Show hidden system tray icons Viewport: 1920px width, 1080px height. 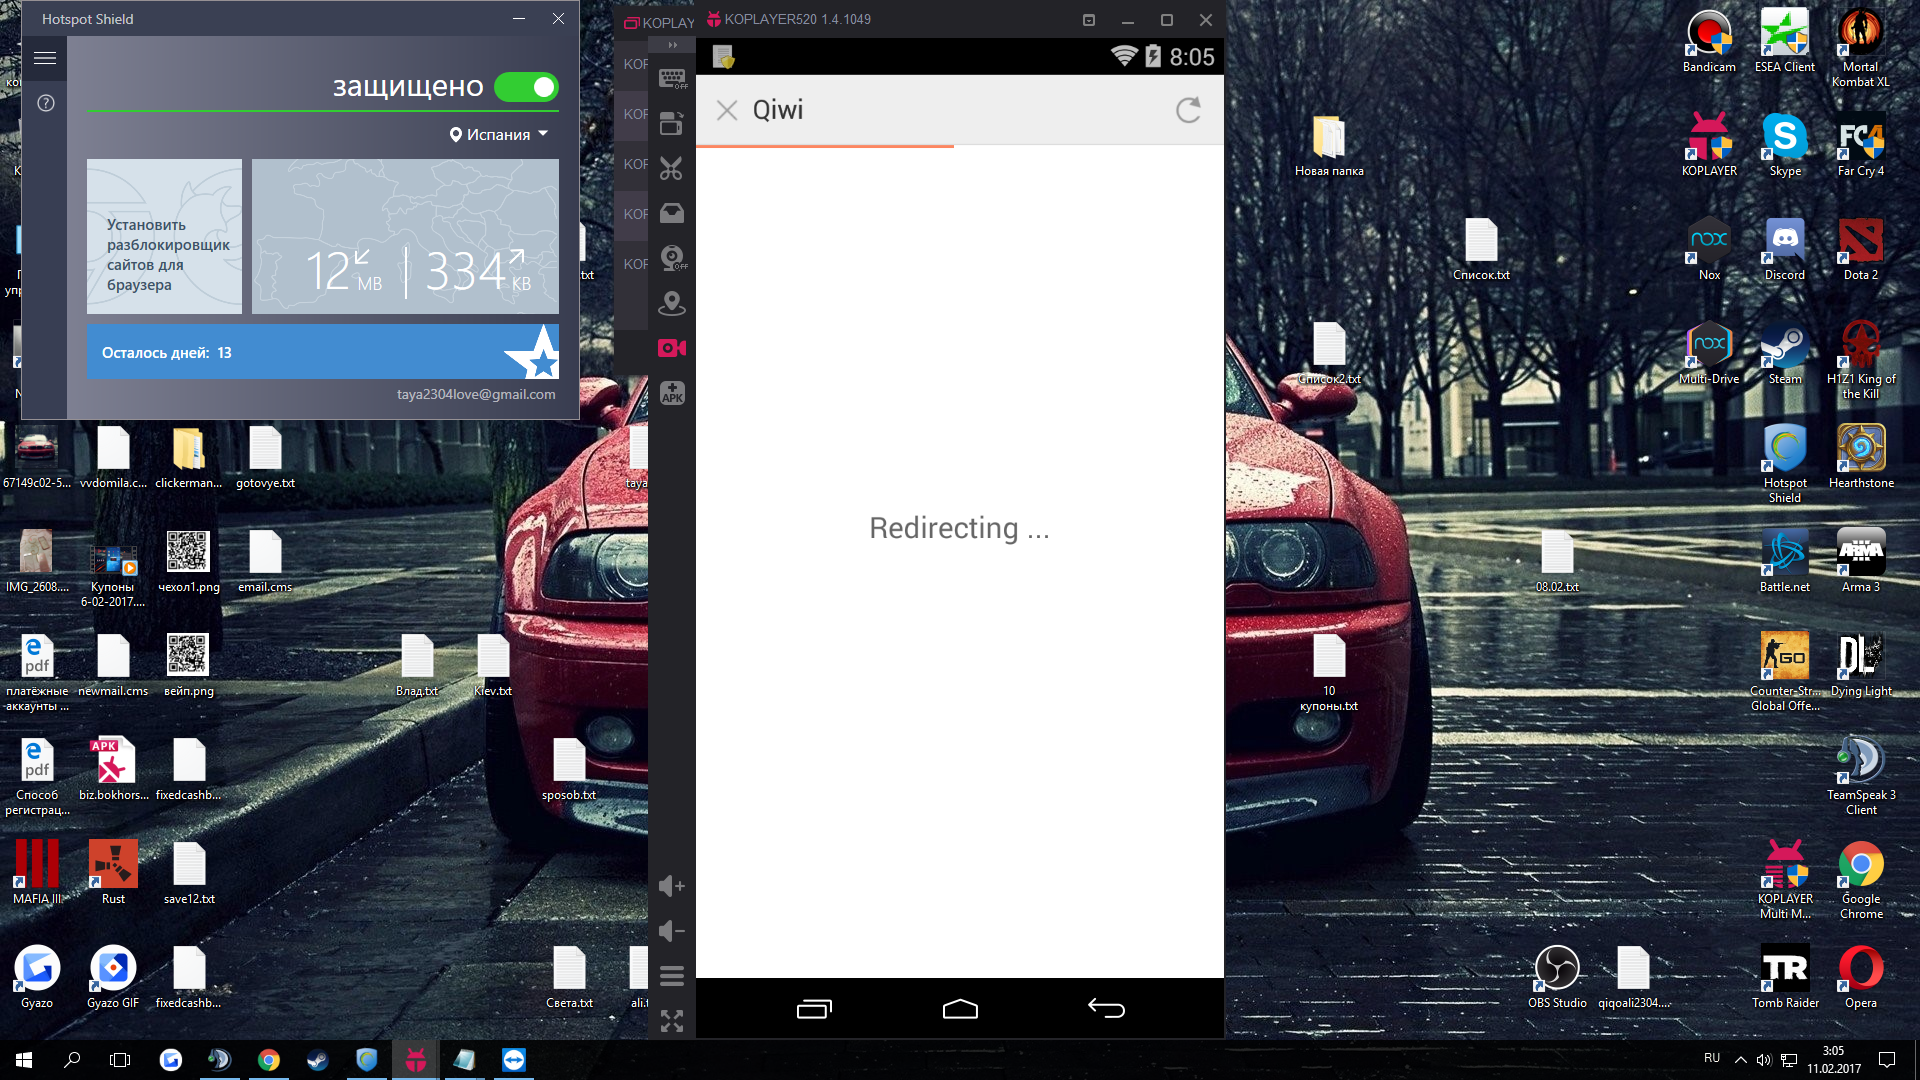pos(1741,1060)
